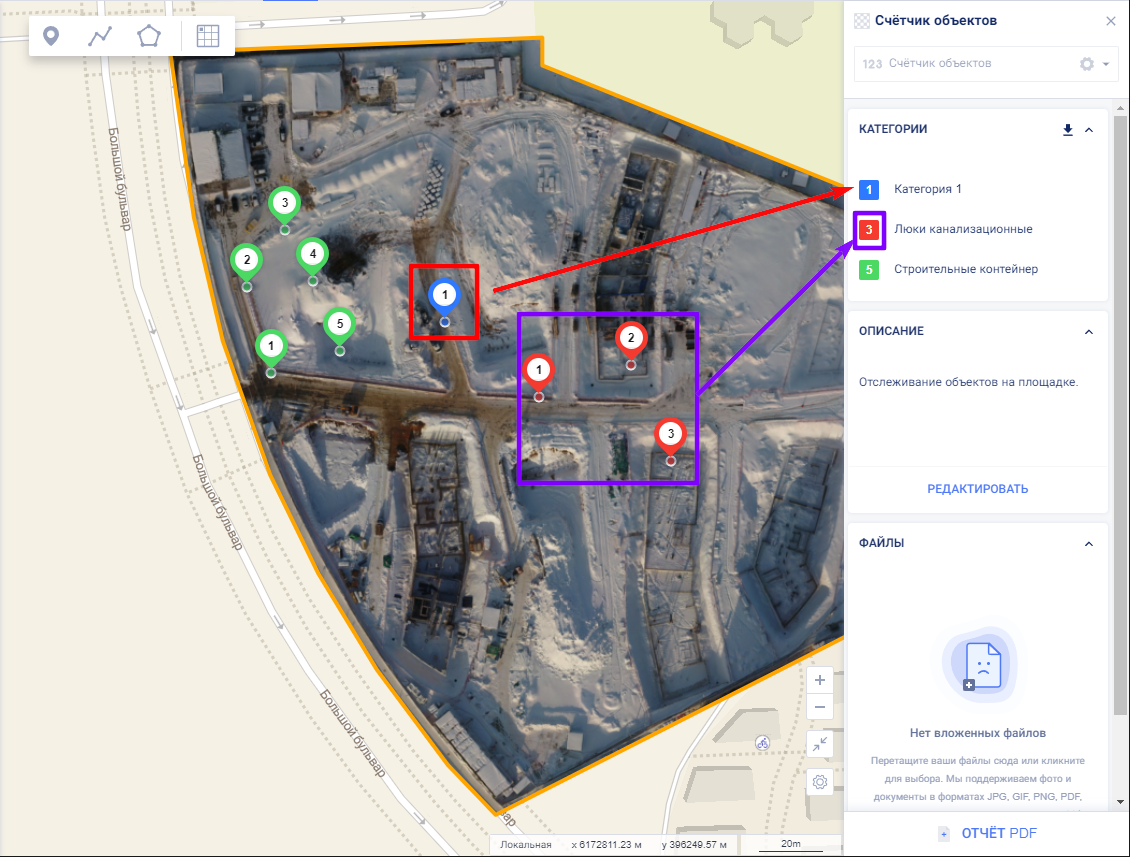The width and height of the screenshot is (1130, 857).
Task: Close the Счётчик объектов panel
Action: point(1110,21)
